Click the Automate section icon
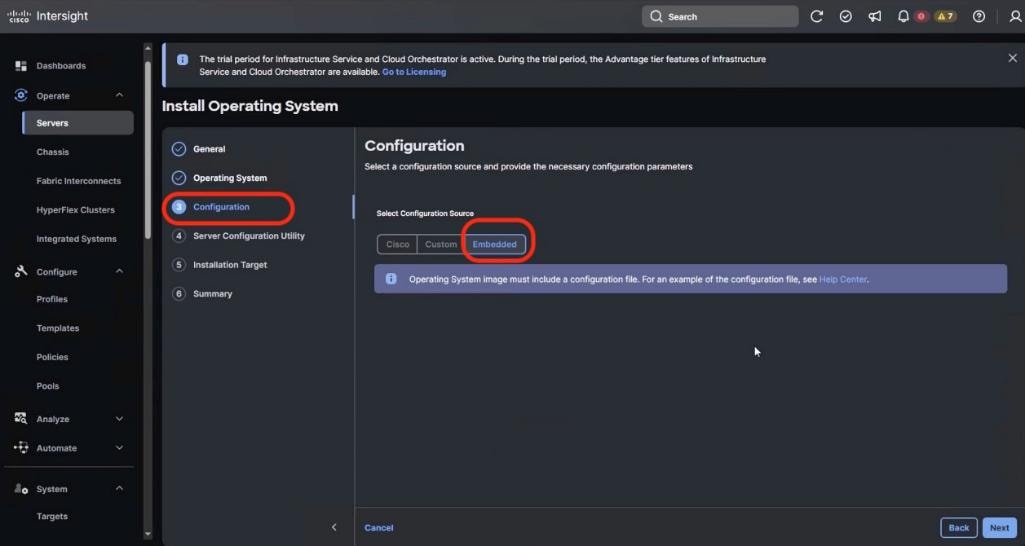 click(x=21, y=448)
